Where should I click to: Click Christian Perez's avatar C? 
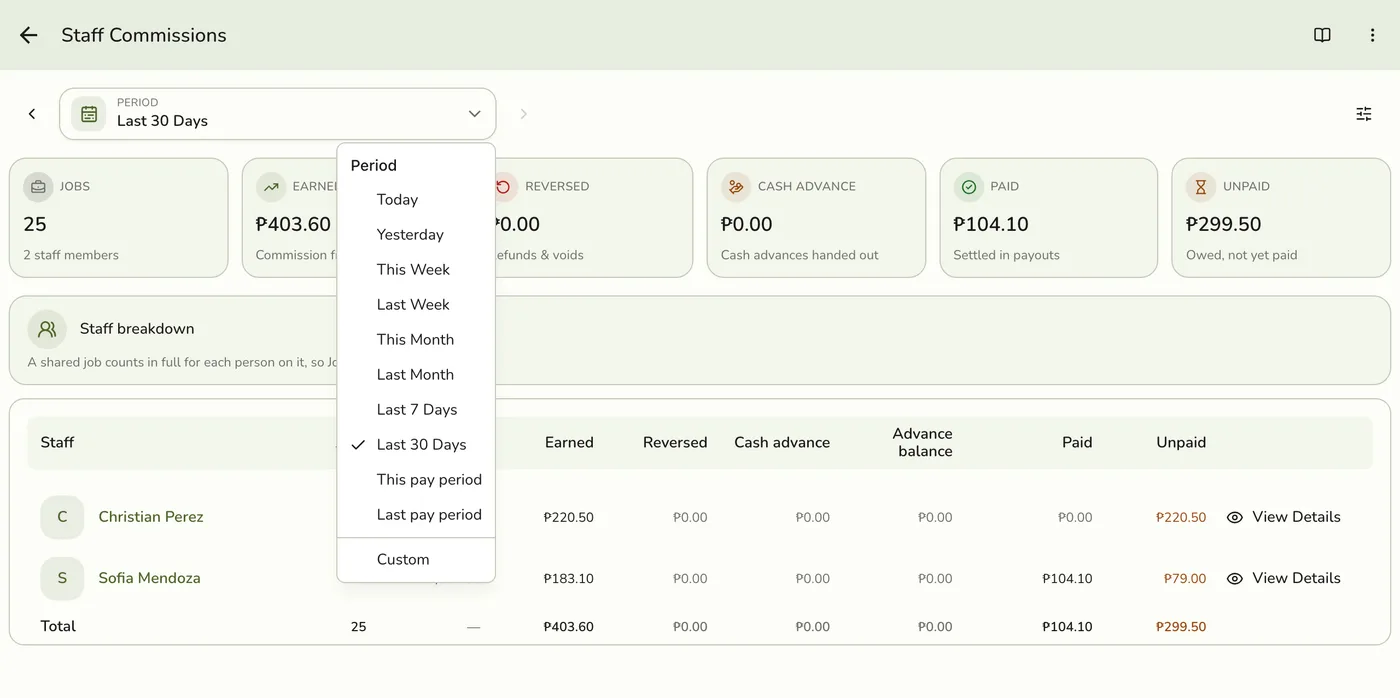[x=62, y=517]
